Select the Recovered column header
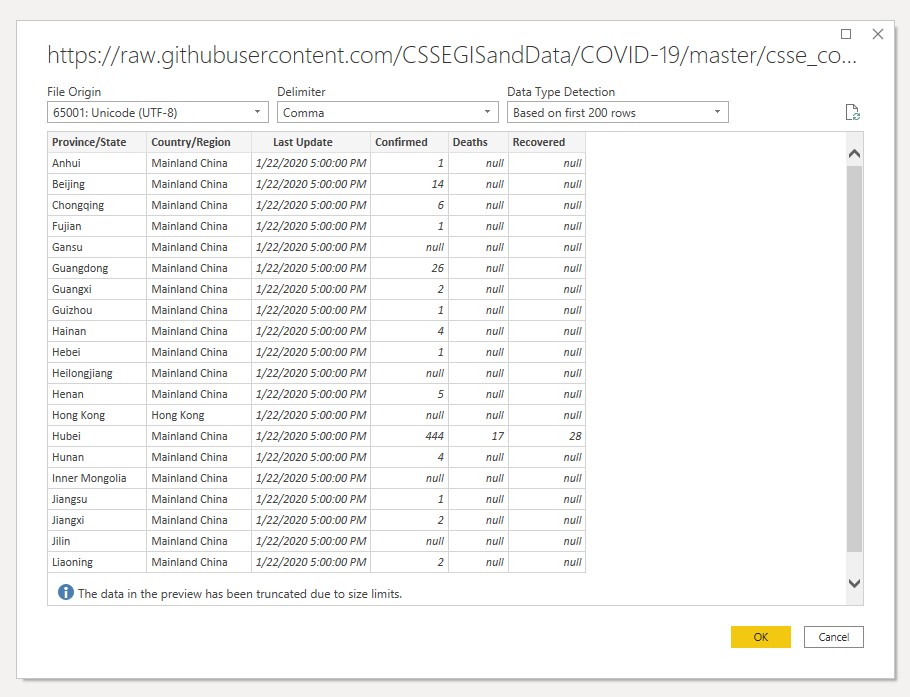The height and width of the screenshot is (697, 910). [547, 142]
